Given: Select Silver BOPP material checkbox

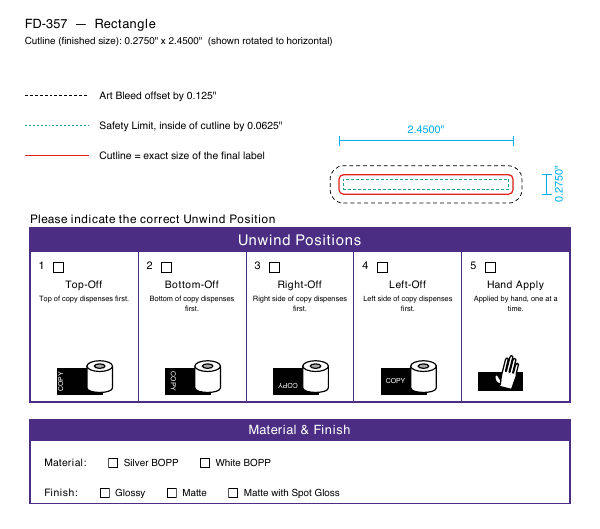Looking at the screenshot, I should click(x=113, y=463).
